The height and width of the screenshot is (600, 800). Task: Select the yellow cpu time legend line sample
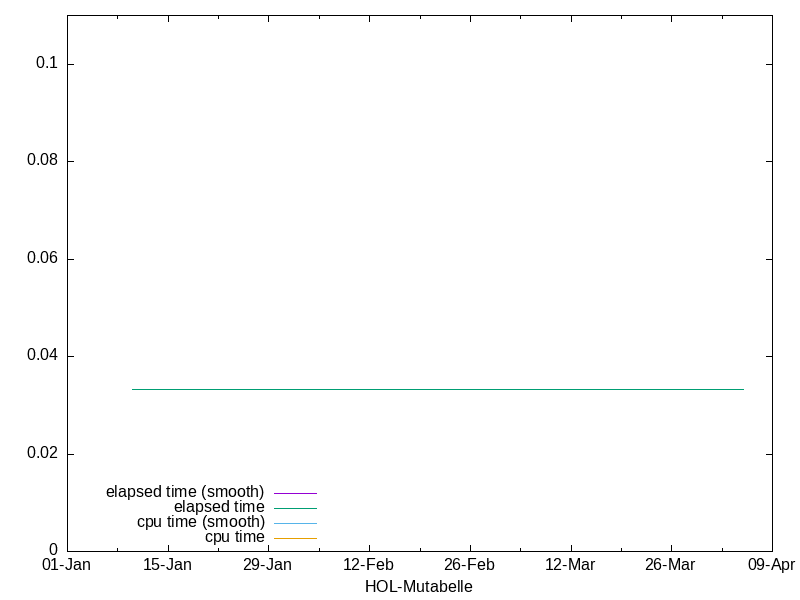tap(295, 538)
